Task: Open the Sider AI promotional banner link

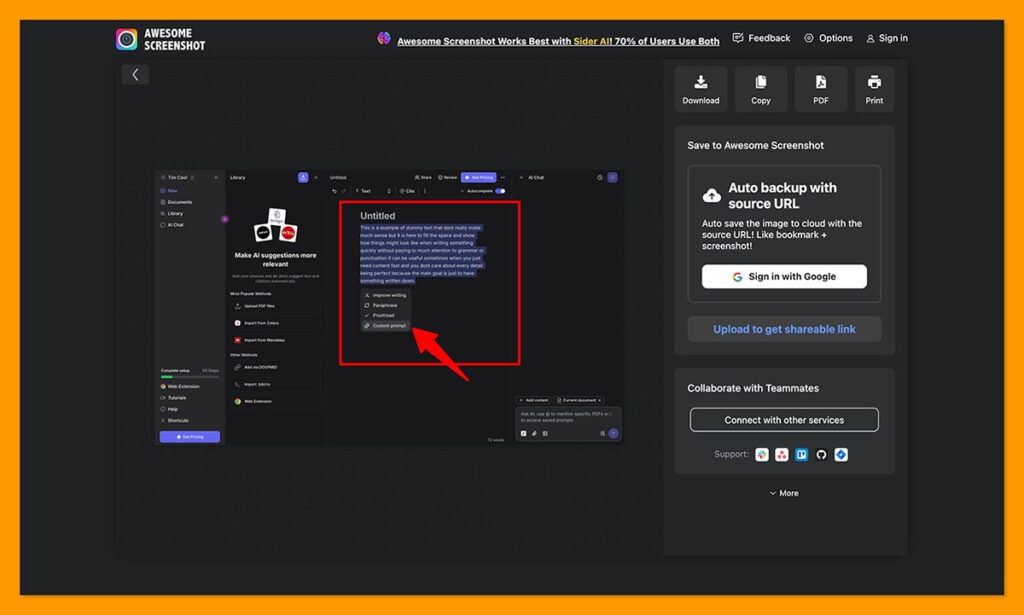Action: coord(558,40)
